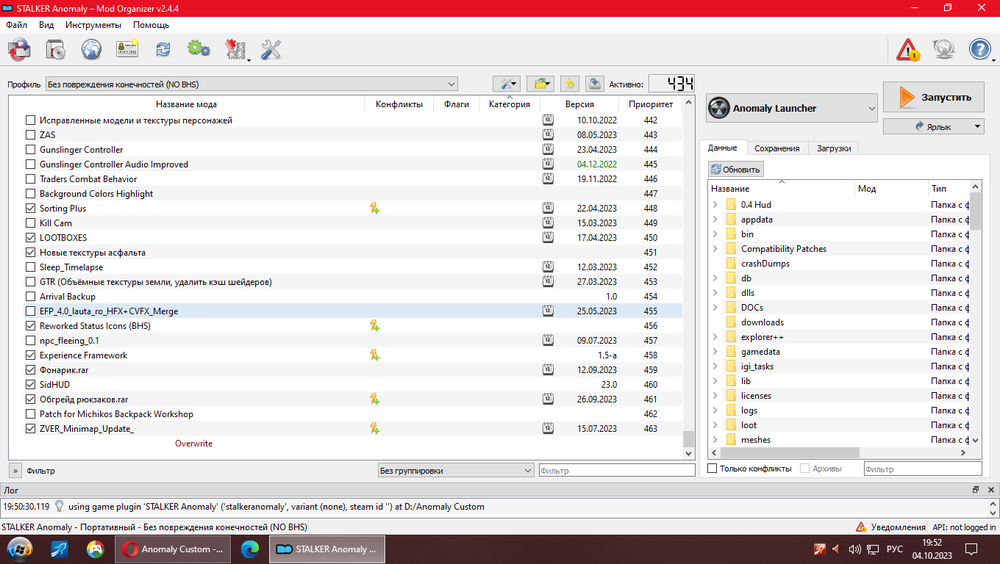
Task: Open settings wrench and screwdriver icon
Action: point(271,49)
